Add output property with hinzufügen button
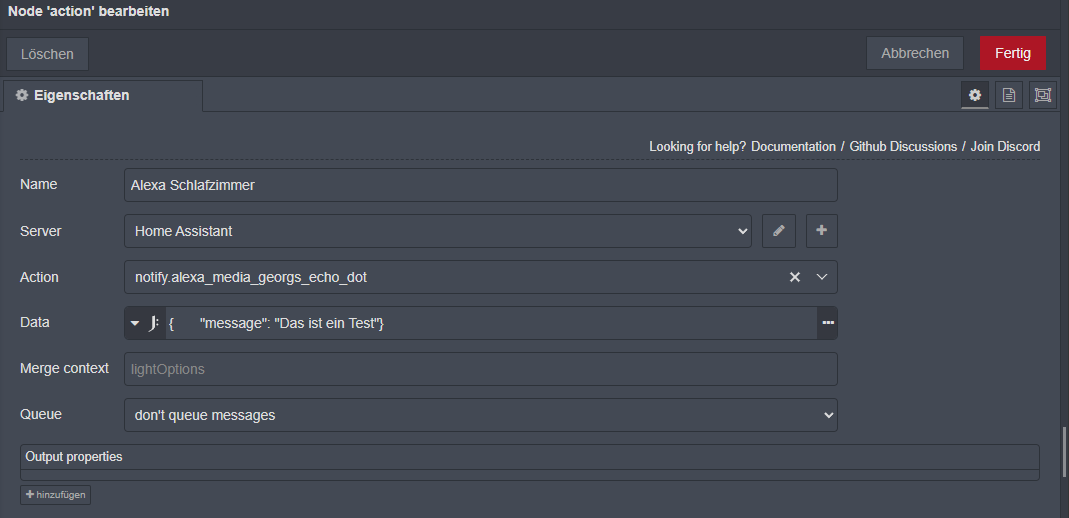Screen dimensions: 1069x518 pos(56,495)
